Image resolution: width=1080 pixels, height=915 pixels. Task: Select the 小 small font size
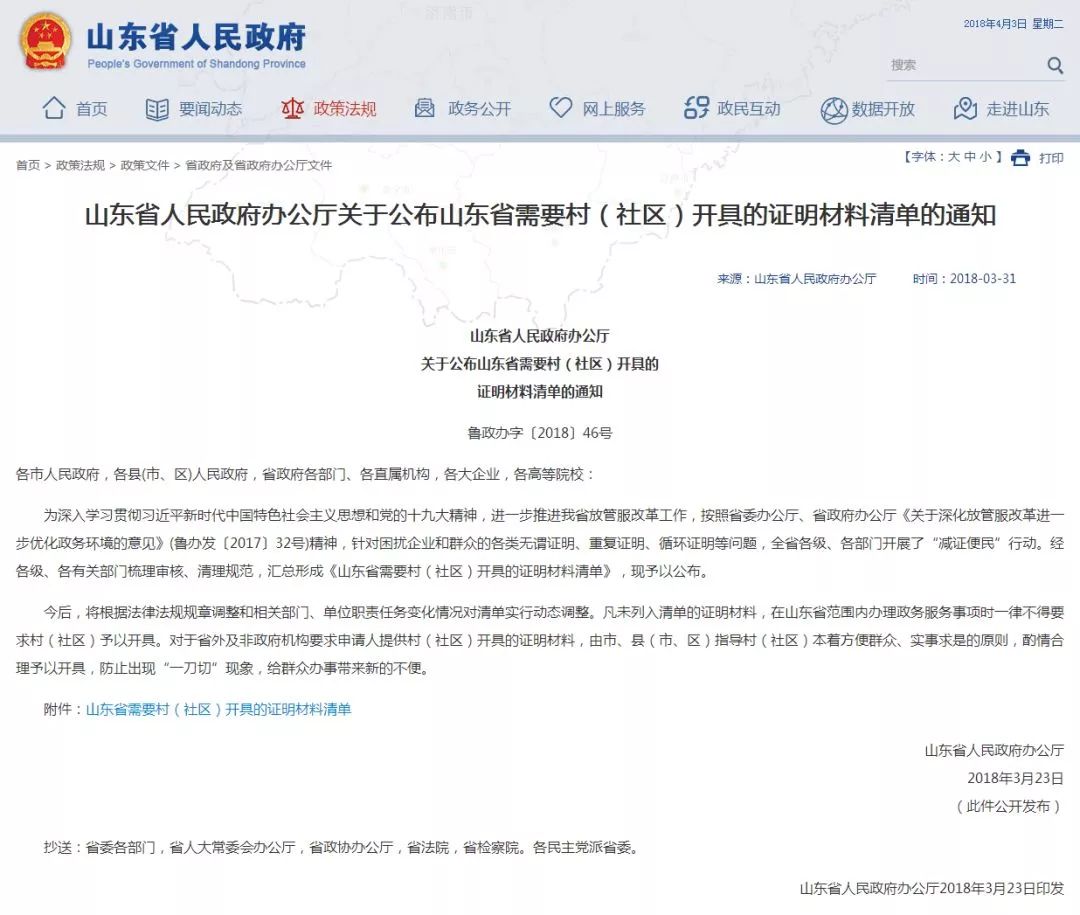987,156
